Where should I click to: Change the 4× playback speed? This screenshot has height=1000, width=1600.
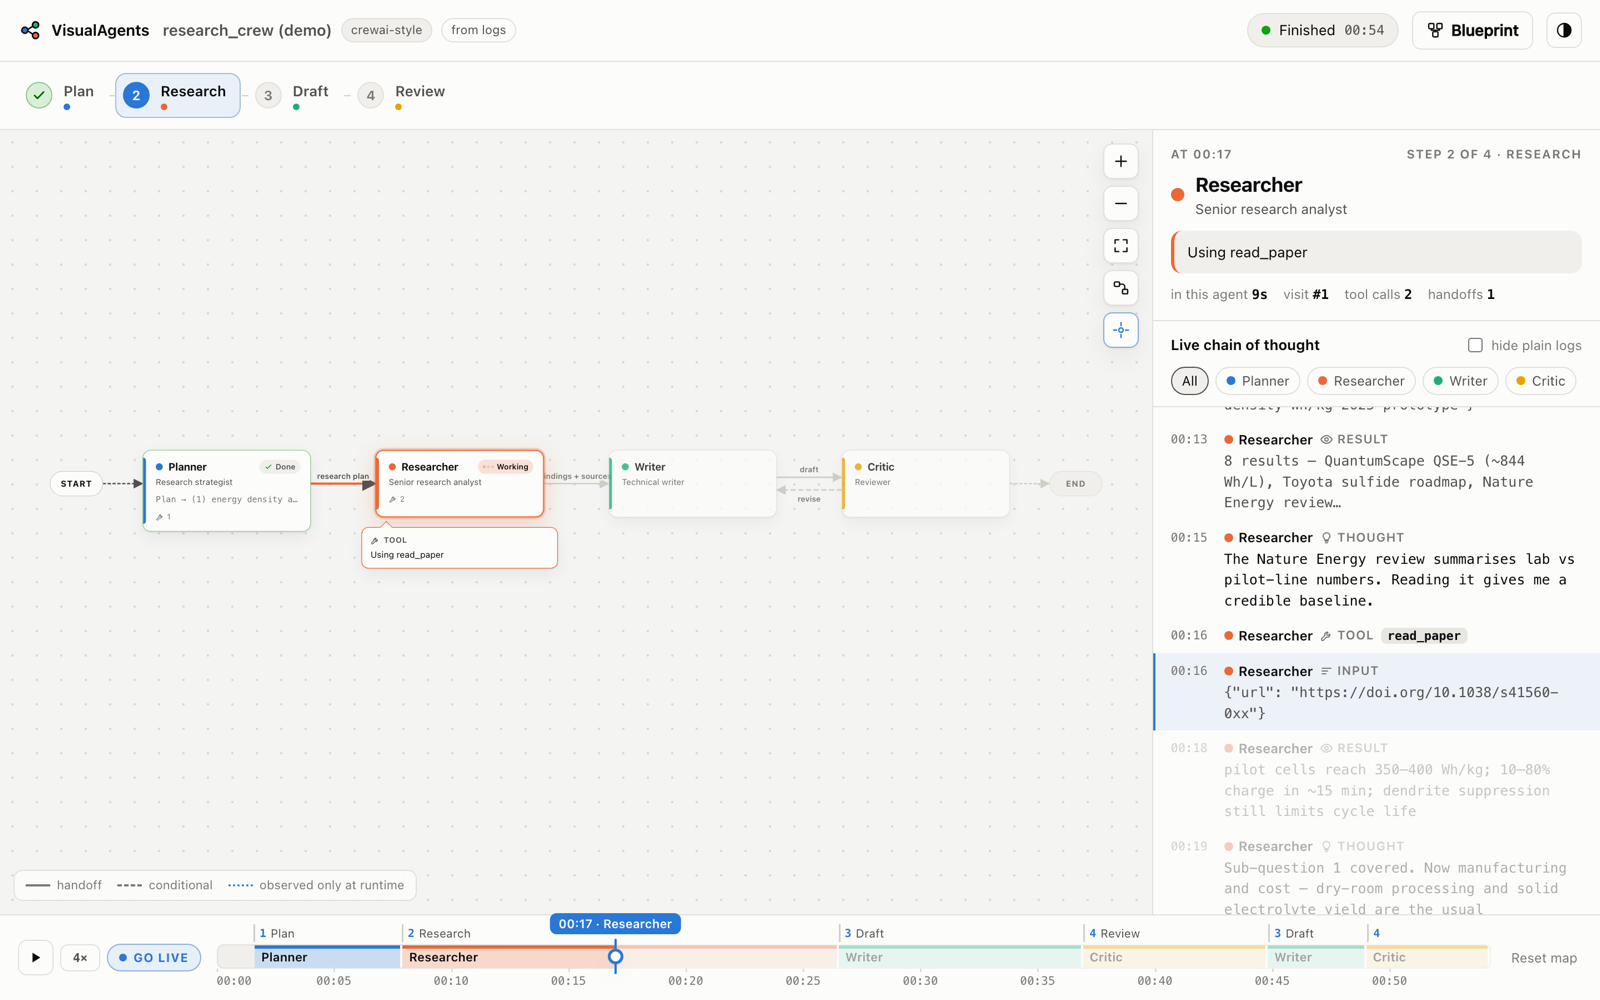[80, 957]
